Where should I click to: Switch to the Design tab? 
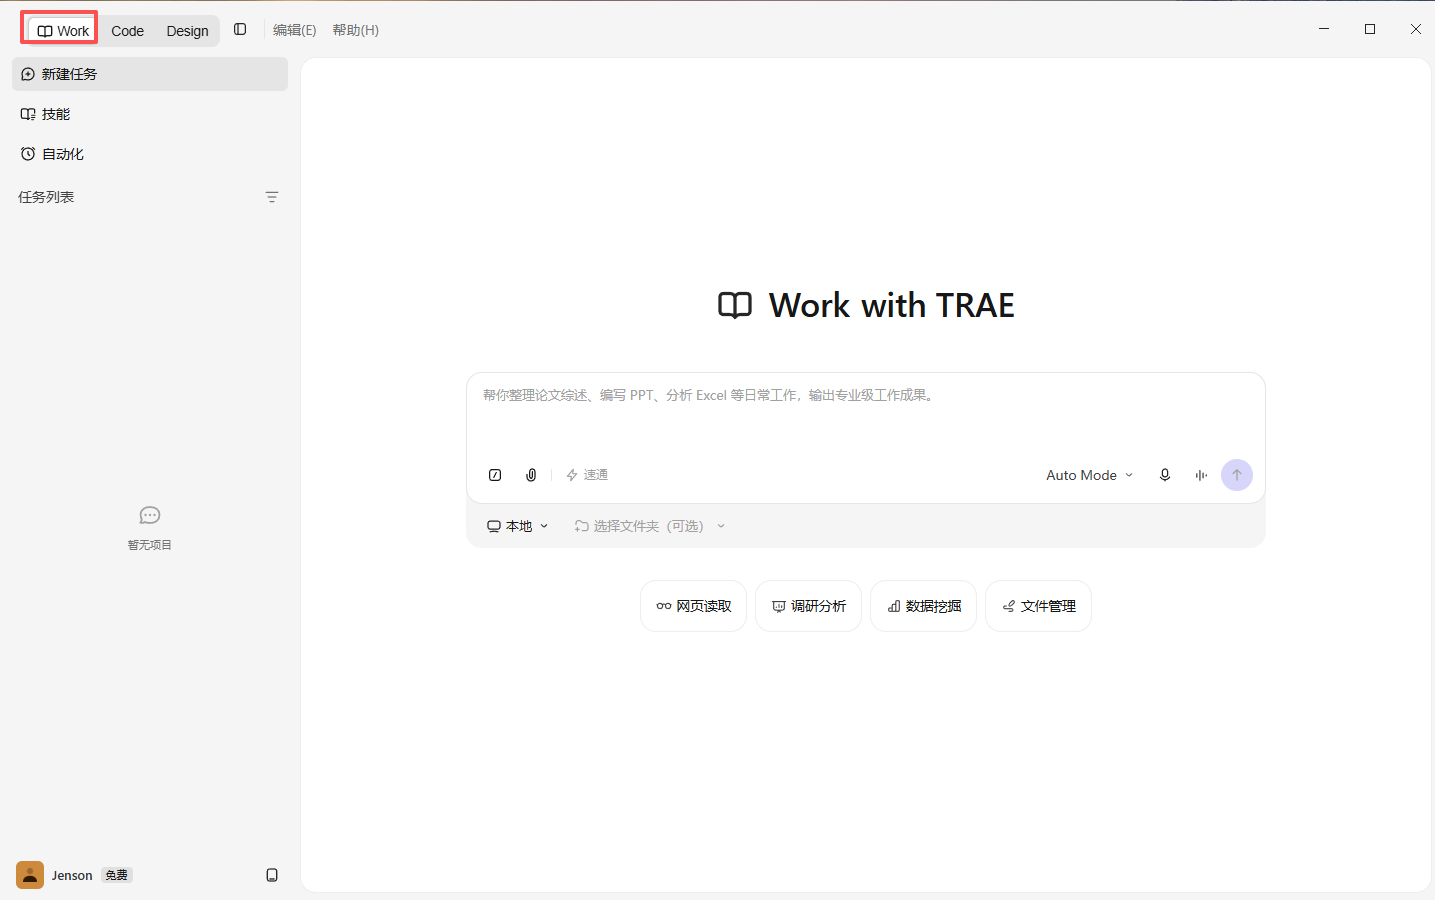point(187,31)
